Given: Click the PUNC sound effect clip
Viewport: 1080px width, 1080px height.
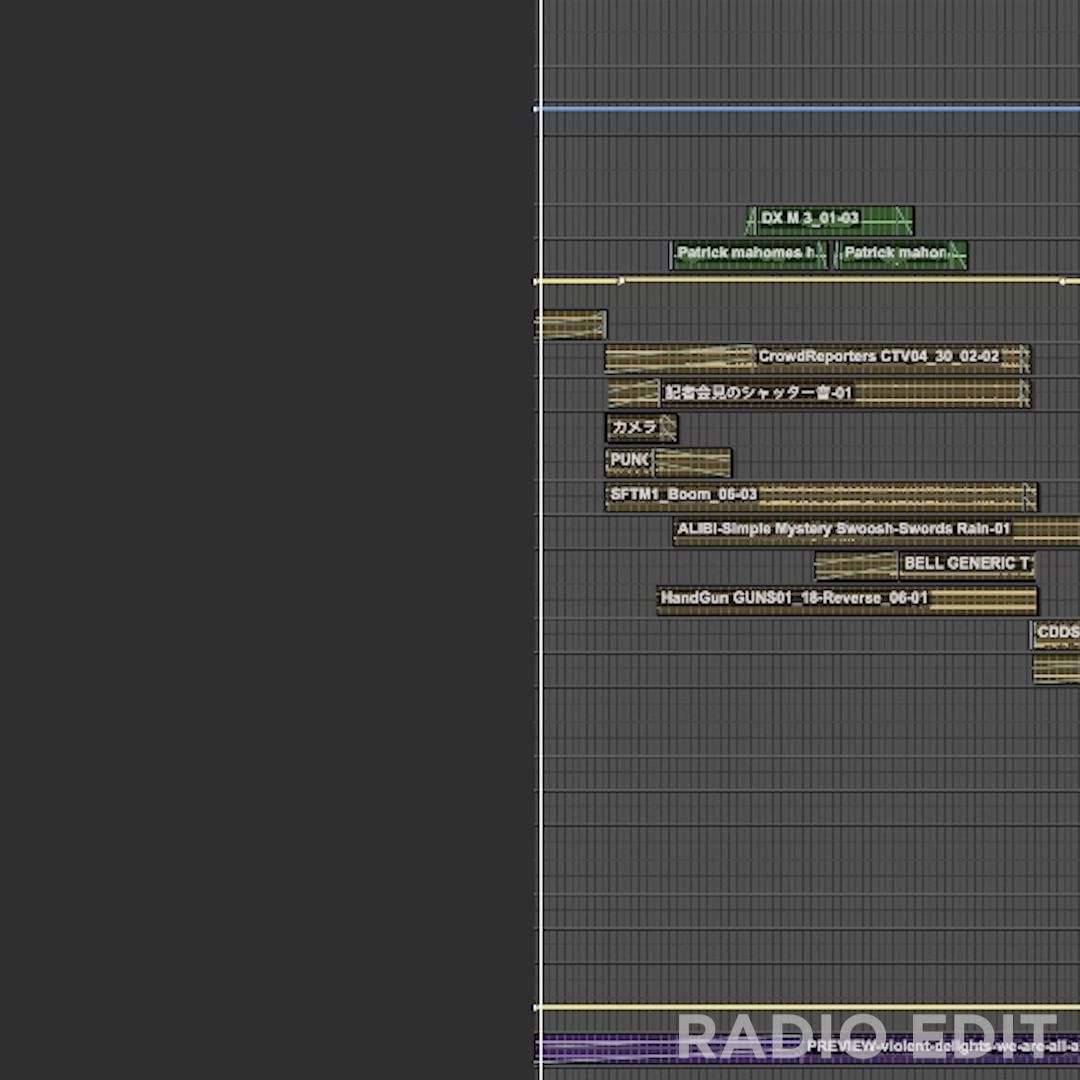Looking at the screenshot, I should (628, 461).
